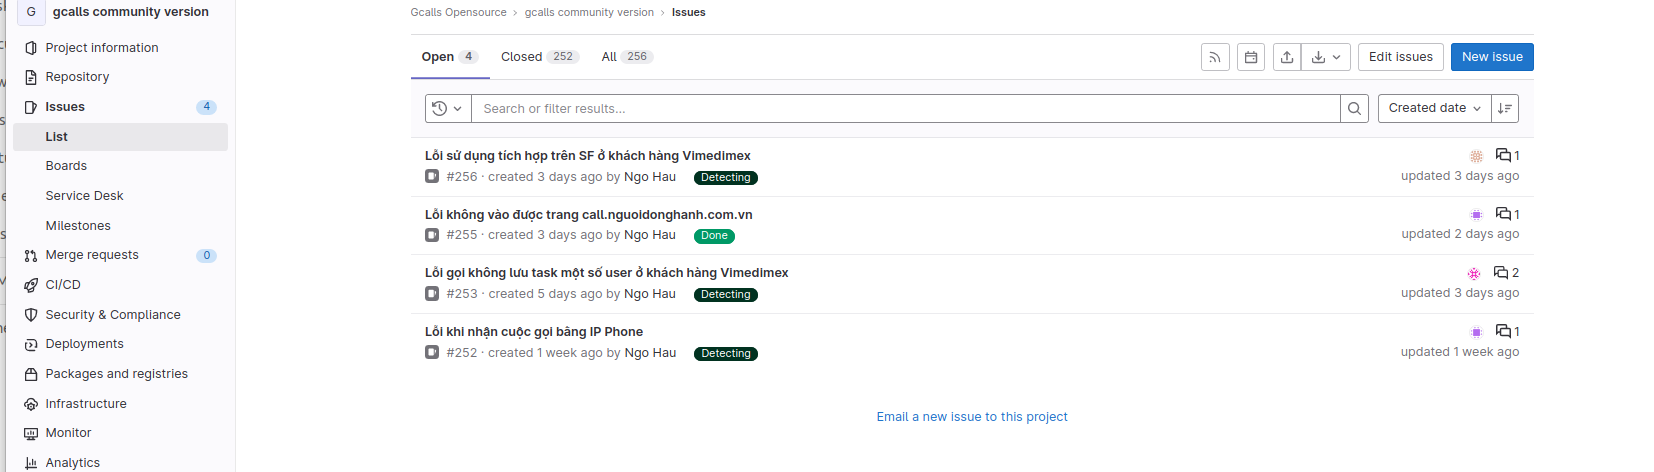The height and width of the screenshot is (472, 1654).
Task: Click the subscribe to calendar icon
Action: coord(1250,57)
